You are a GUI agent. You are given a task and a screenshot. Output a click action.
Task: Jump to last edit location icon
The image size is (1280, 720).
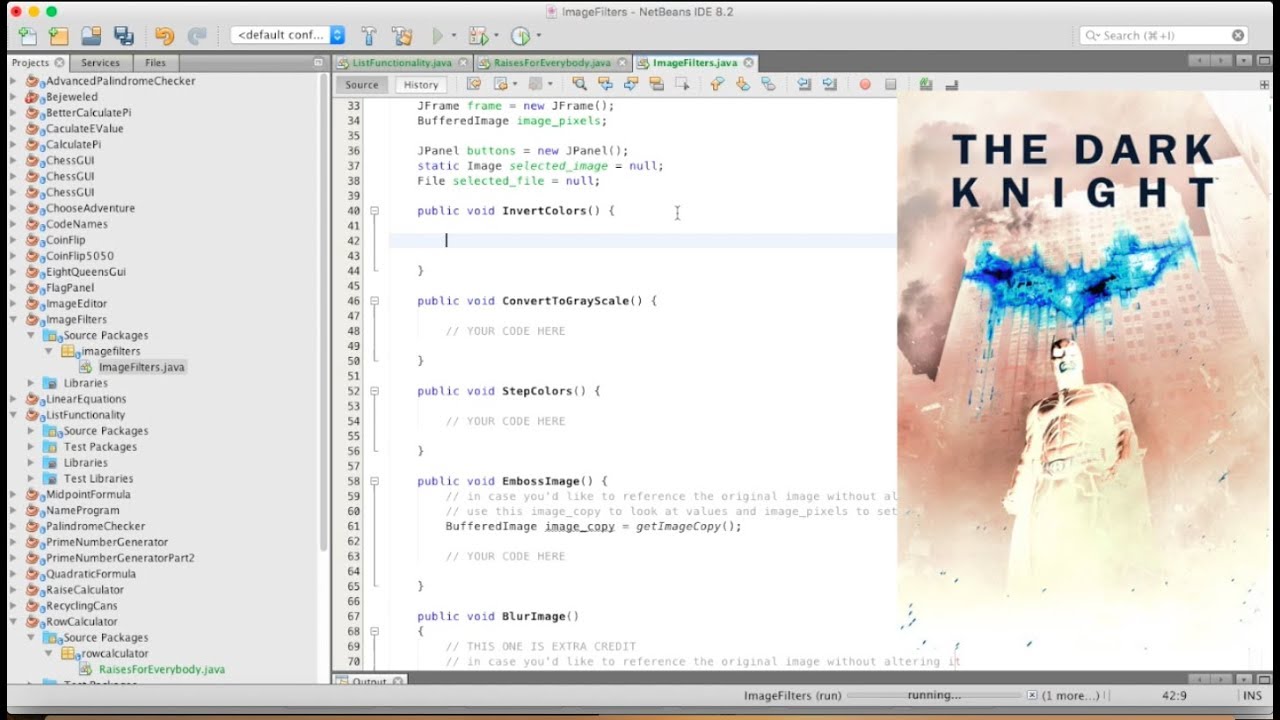click(x=474, y=85)
